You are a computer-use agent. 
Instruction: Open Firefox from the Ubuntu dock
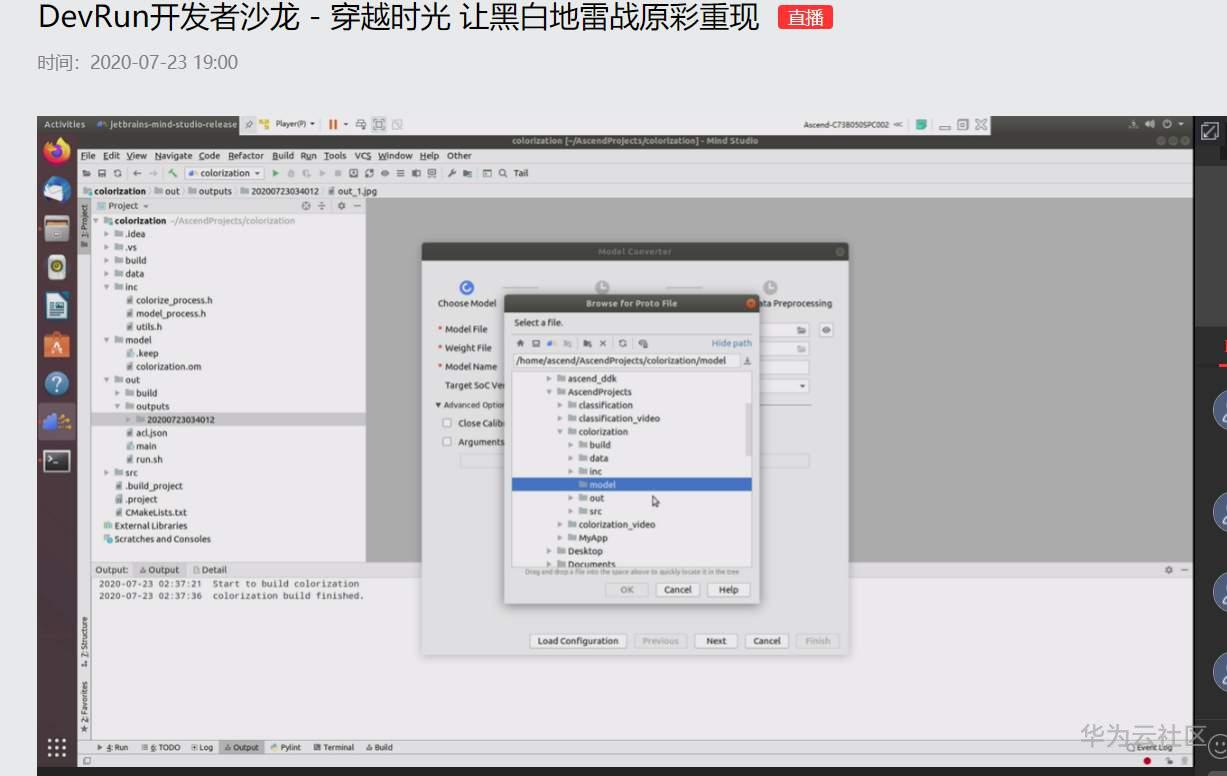[x=57, y=151]
